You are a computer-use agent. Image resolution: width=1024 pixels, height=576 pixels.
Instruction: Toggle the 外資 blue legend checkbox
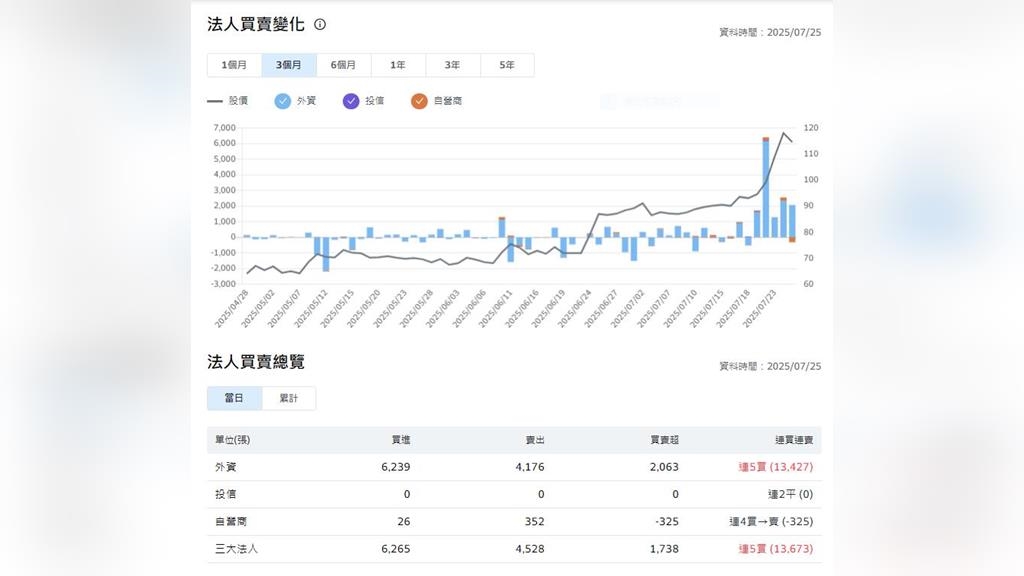tap(283, 101)
